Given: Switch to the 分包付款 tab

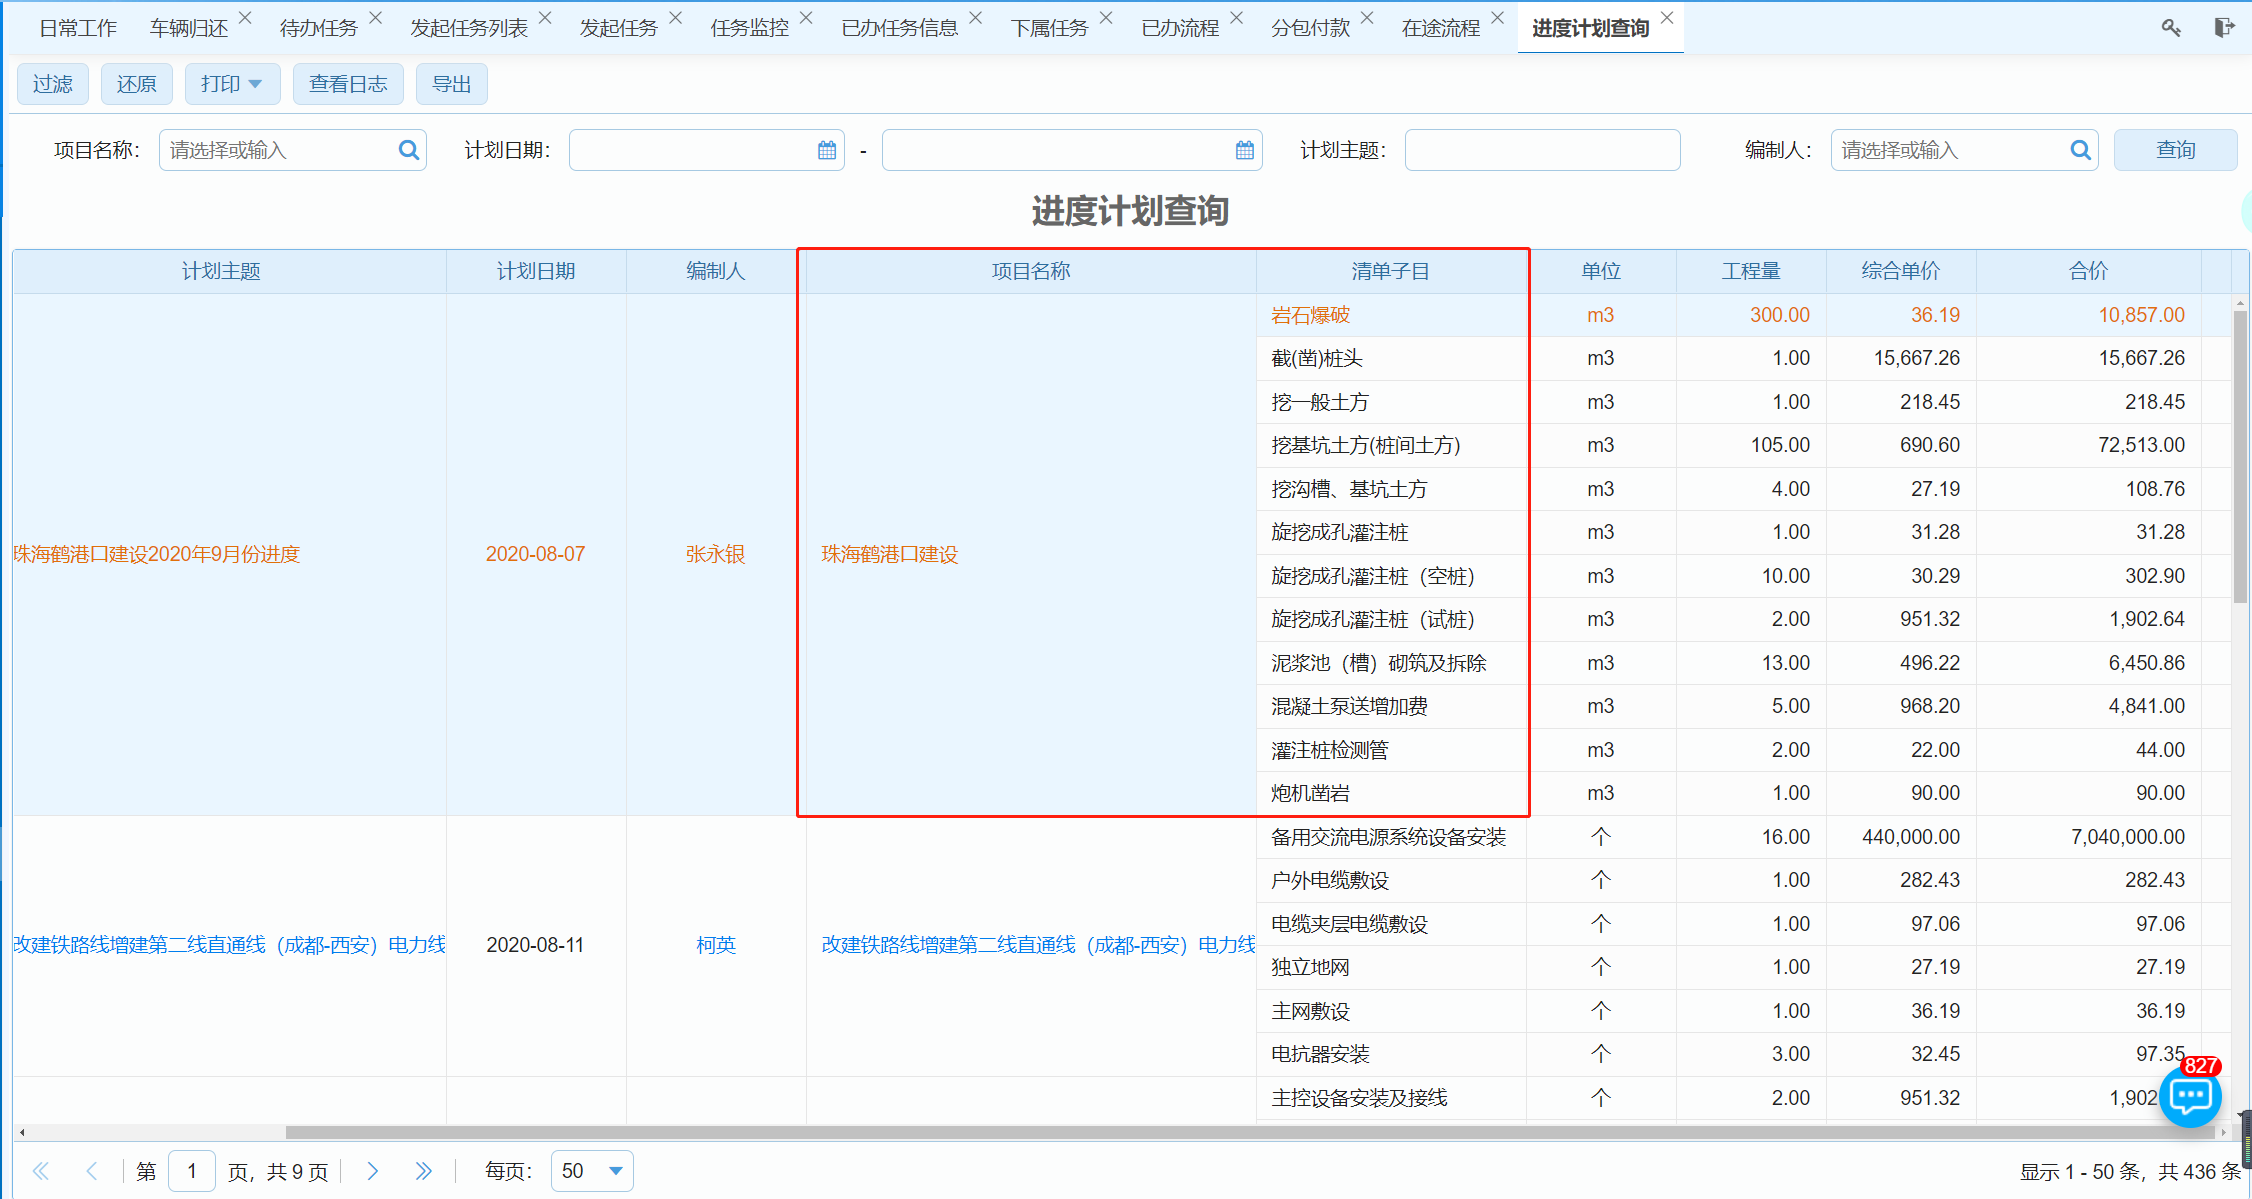Looking at the screenshot, I should [x=1310, y=28].
